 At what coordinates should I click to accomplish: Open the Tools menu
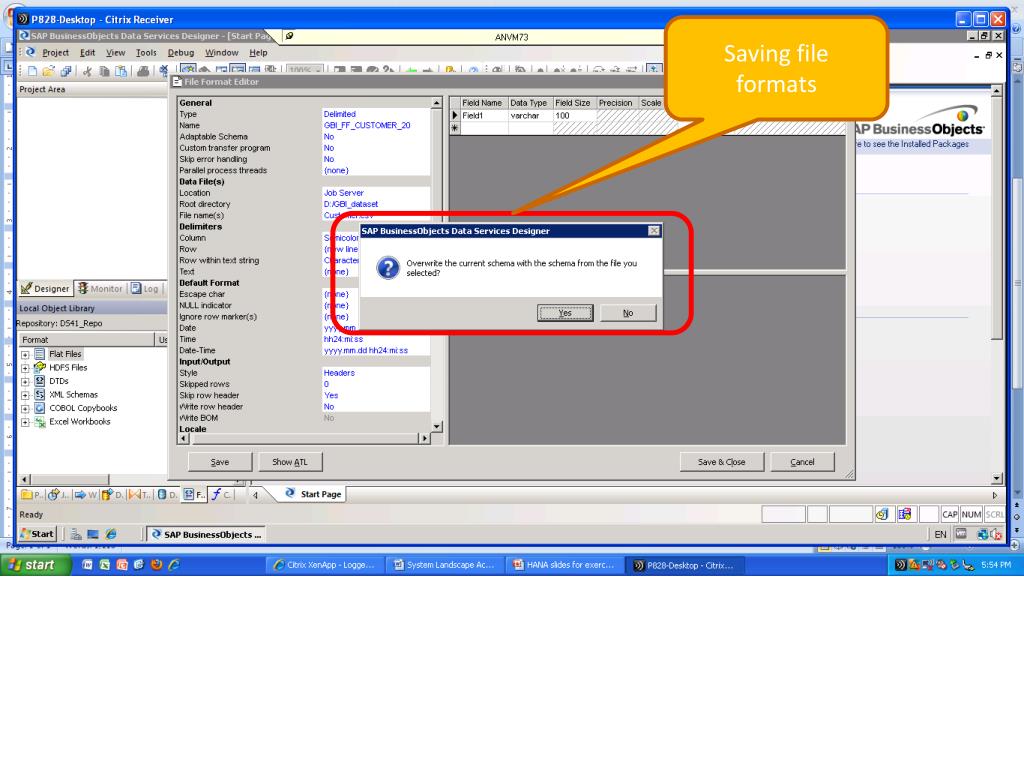coord(146,53)
